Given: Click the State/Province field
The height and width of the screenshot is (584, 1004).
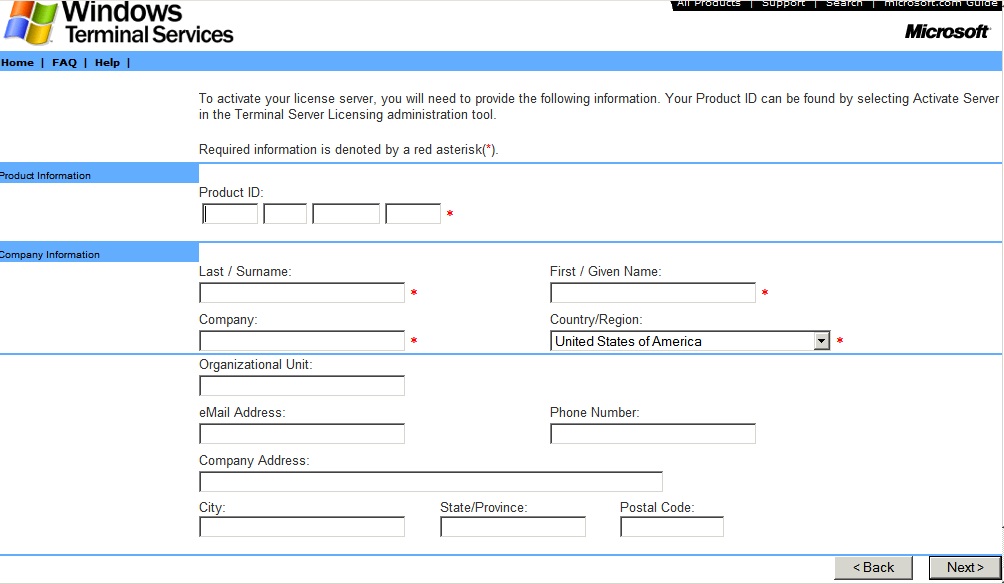Looking at the screenshot, I should coord(513,527).
